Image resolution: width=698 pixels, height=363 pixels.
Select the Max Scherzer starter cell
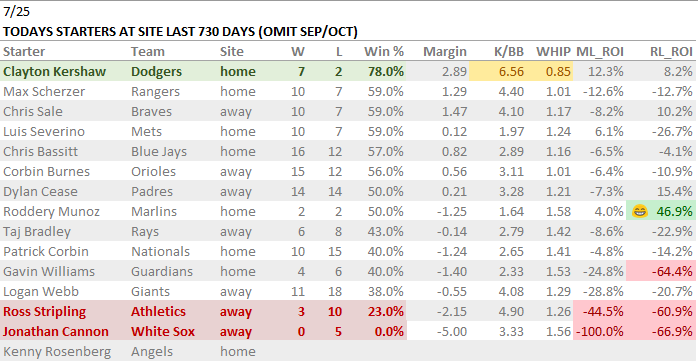64,91
